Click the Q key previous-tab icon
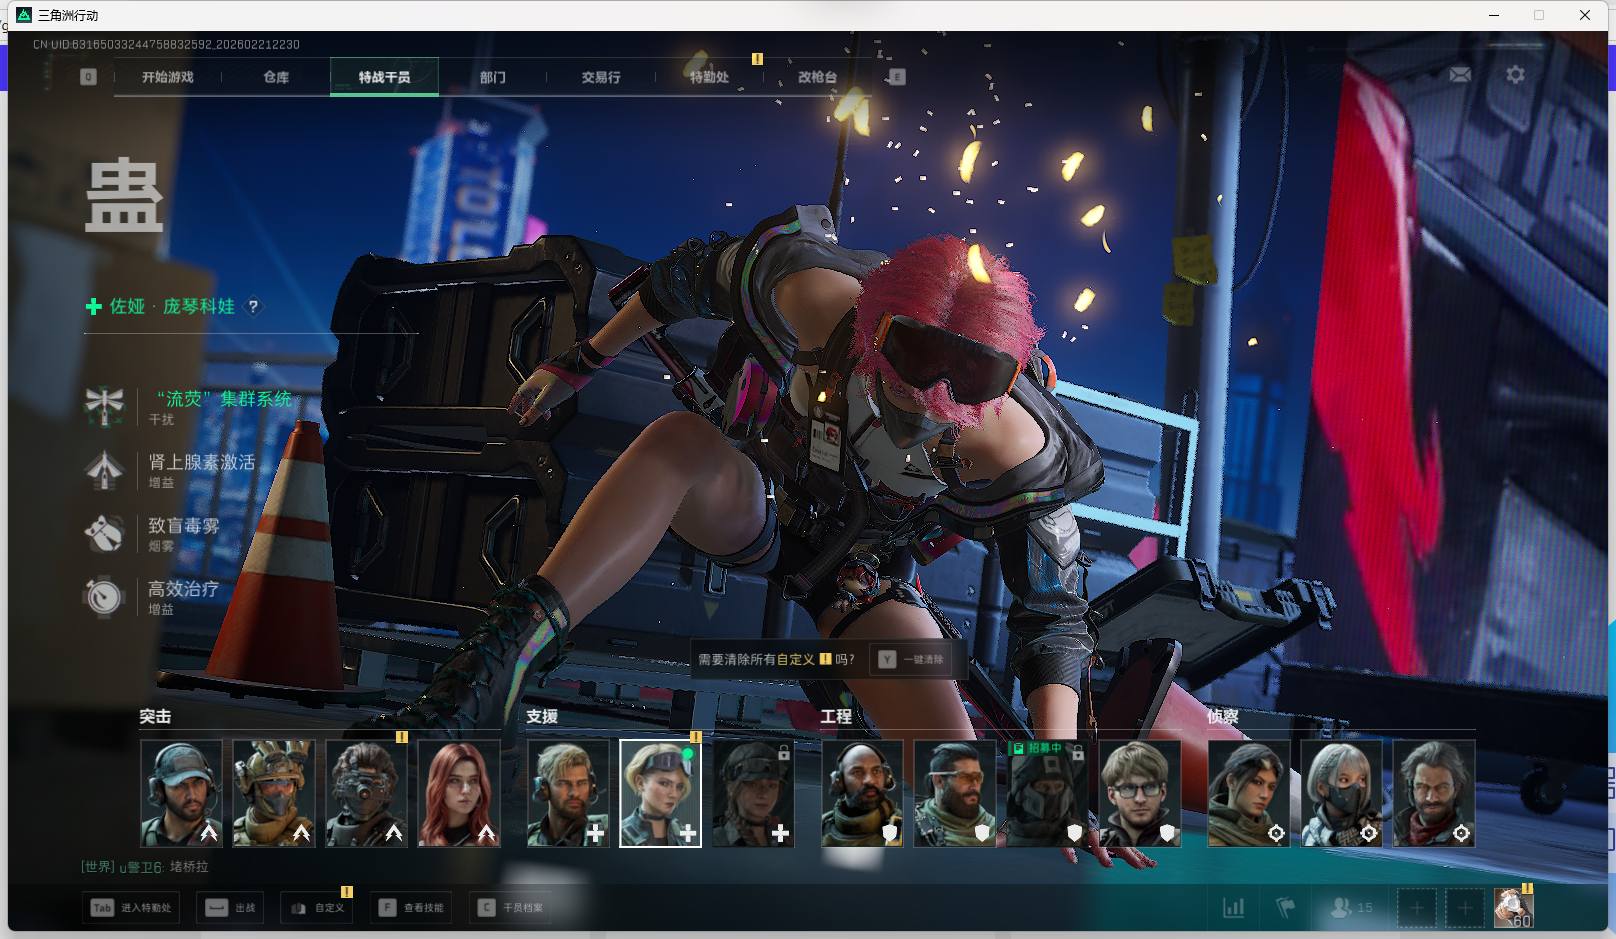 click(88, 77)
